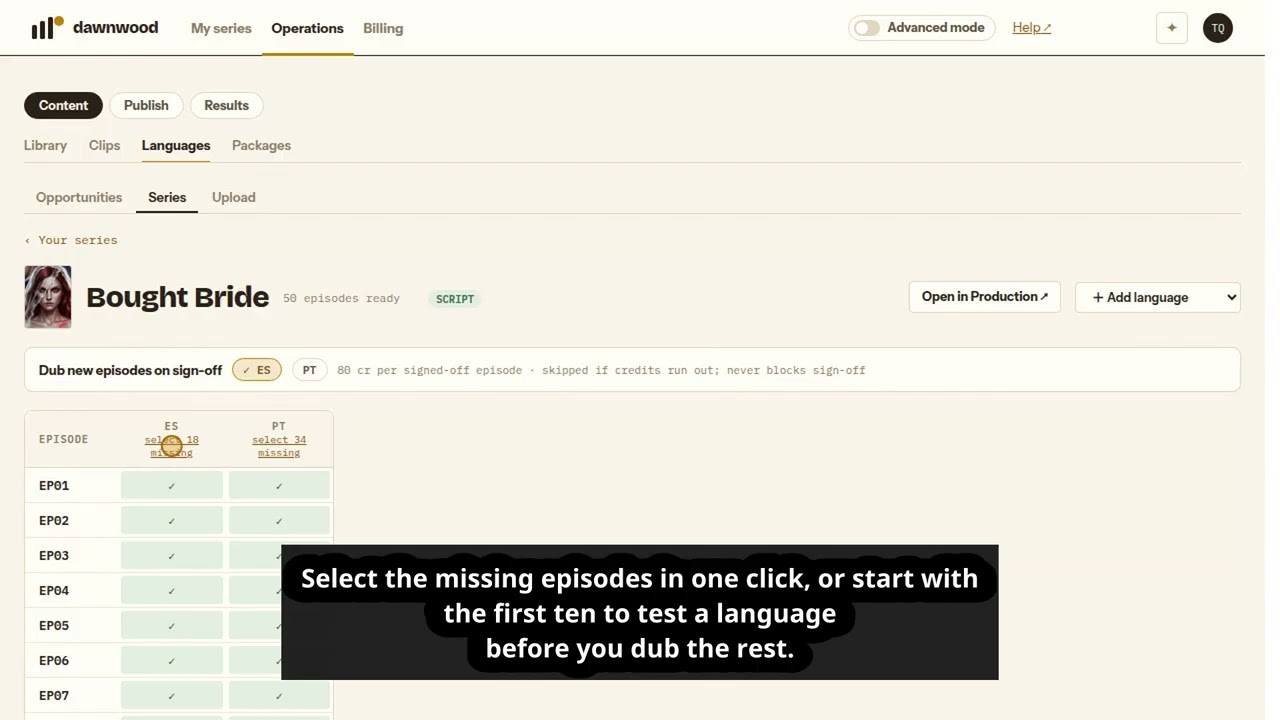
Task: Switch to the Results pill tab
Action: tap(226, 105)
